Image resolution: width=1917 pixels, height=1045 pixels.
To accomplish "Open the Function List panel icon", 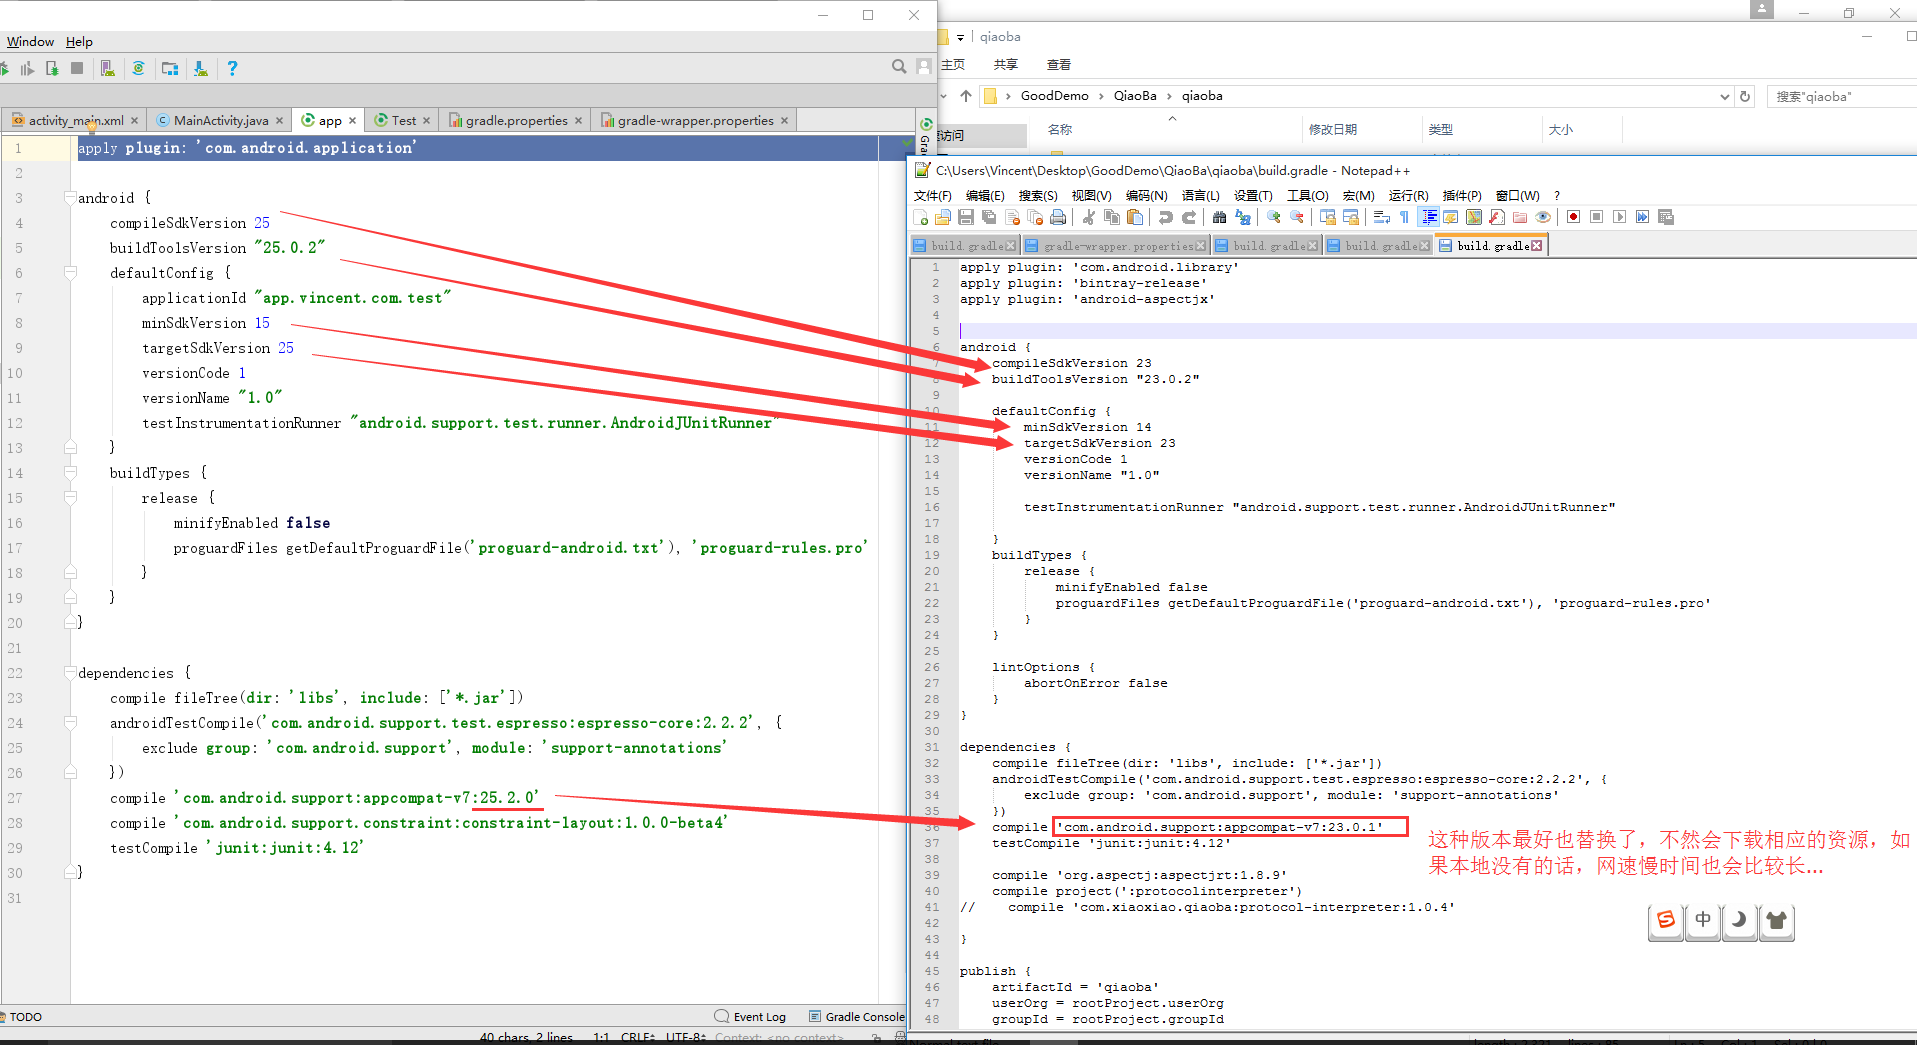I will point(1496,217).
